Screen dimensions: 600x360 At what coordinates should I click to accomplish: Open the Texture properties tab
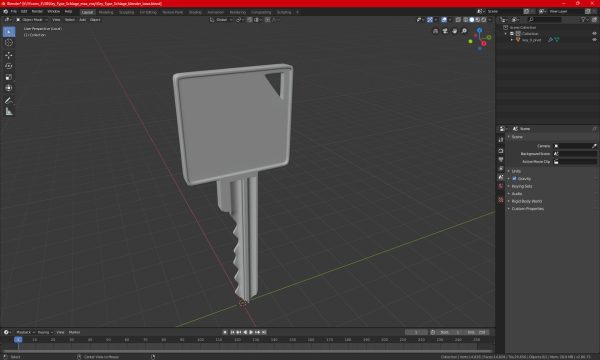(501, 200)
